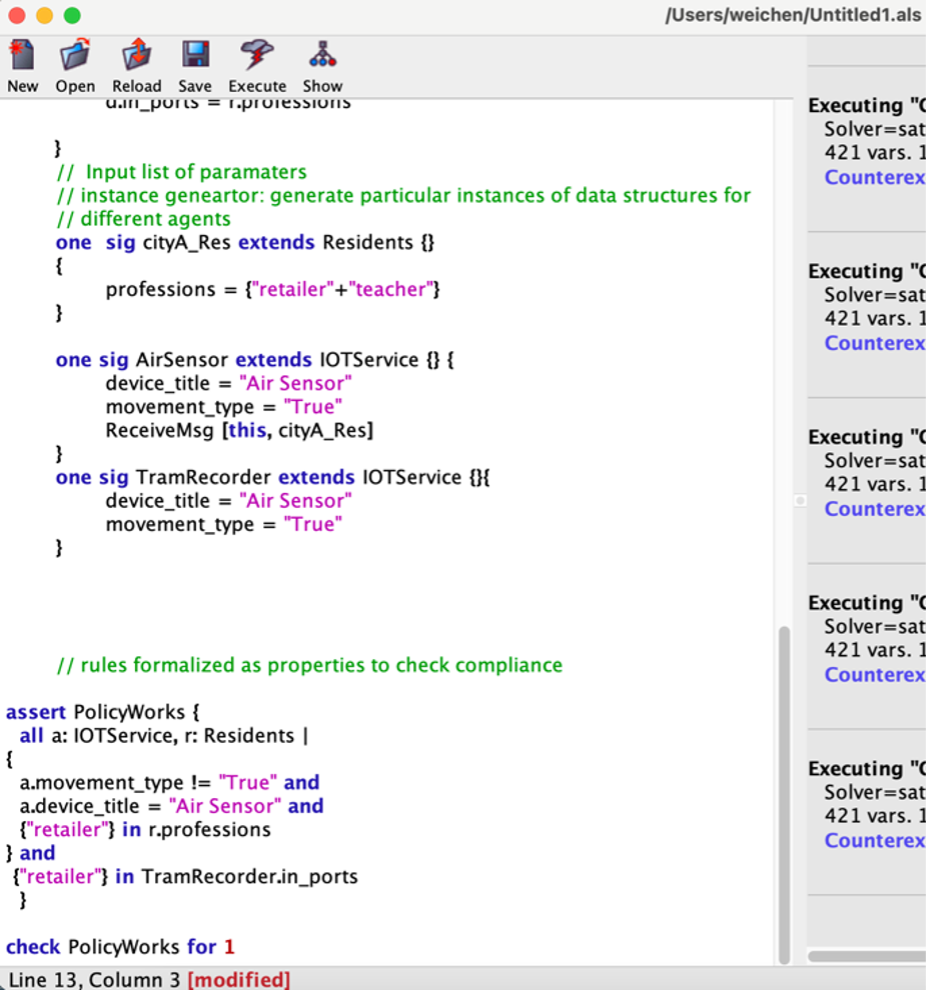Minimize the window using the yellow button

click(44, 16)
